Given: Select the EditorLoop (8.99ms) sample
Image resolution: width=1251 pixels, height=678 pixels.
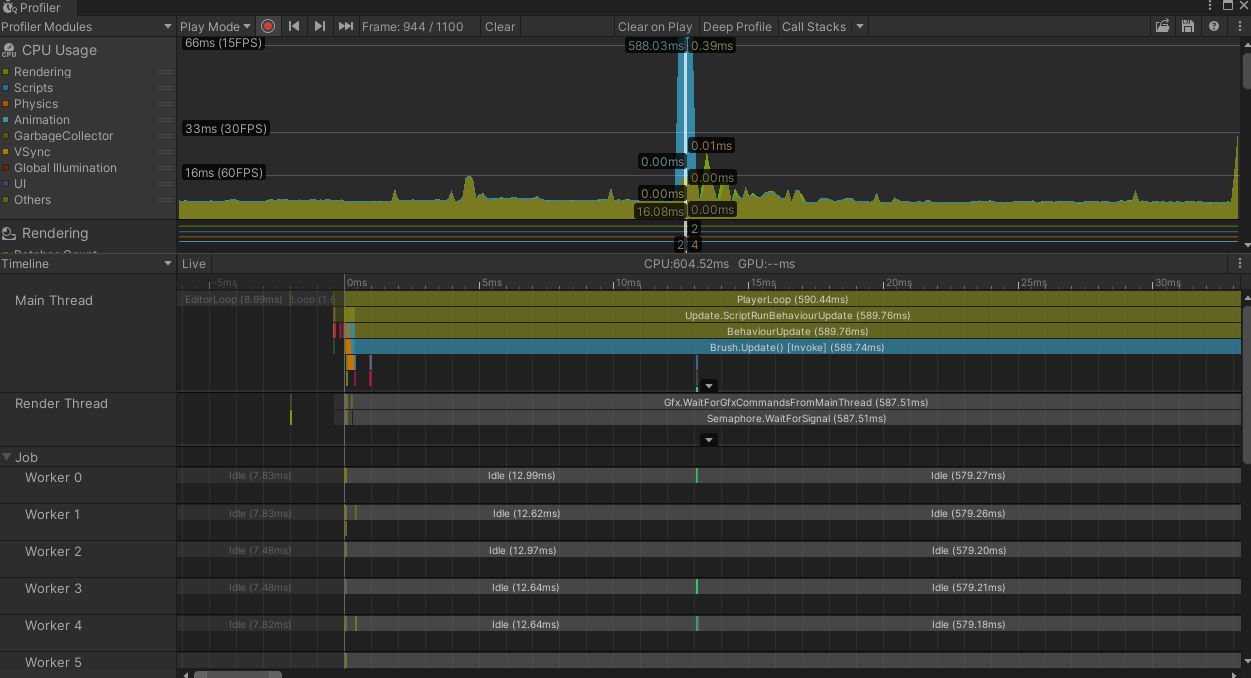Looking at the screenshot, I should click(232, 299).
